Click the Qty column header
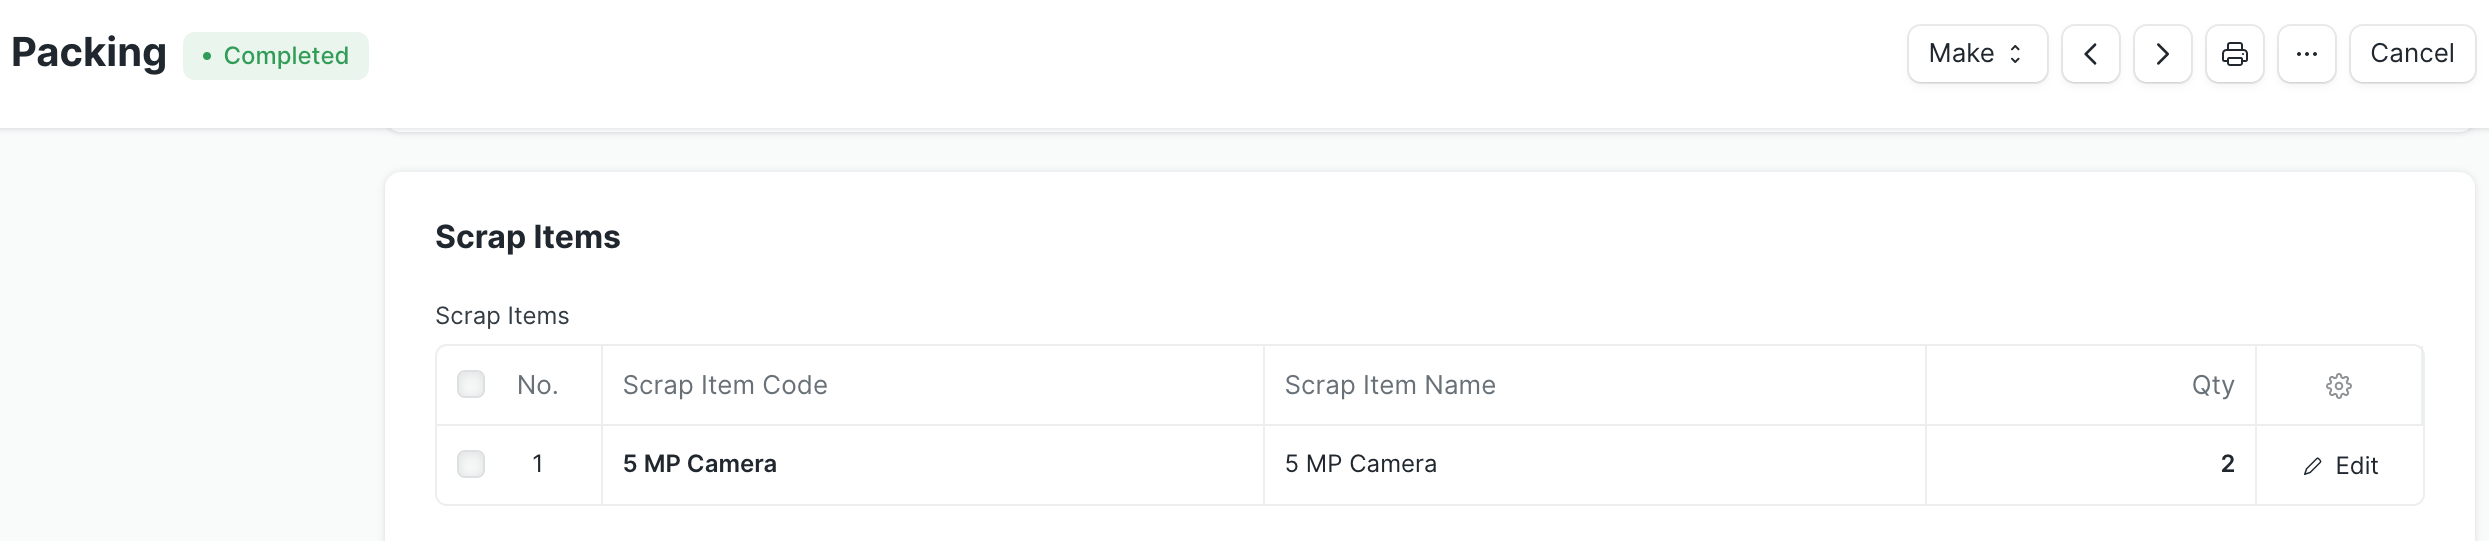 coord(2212,385)
